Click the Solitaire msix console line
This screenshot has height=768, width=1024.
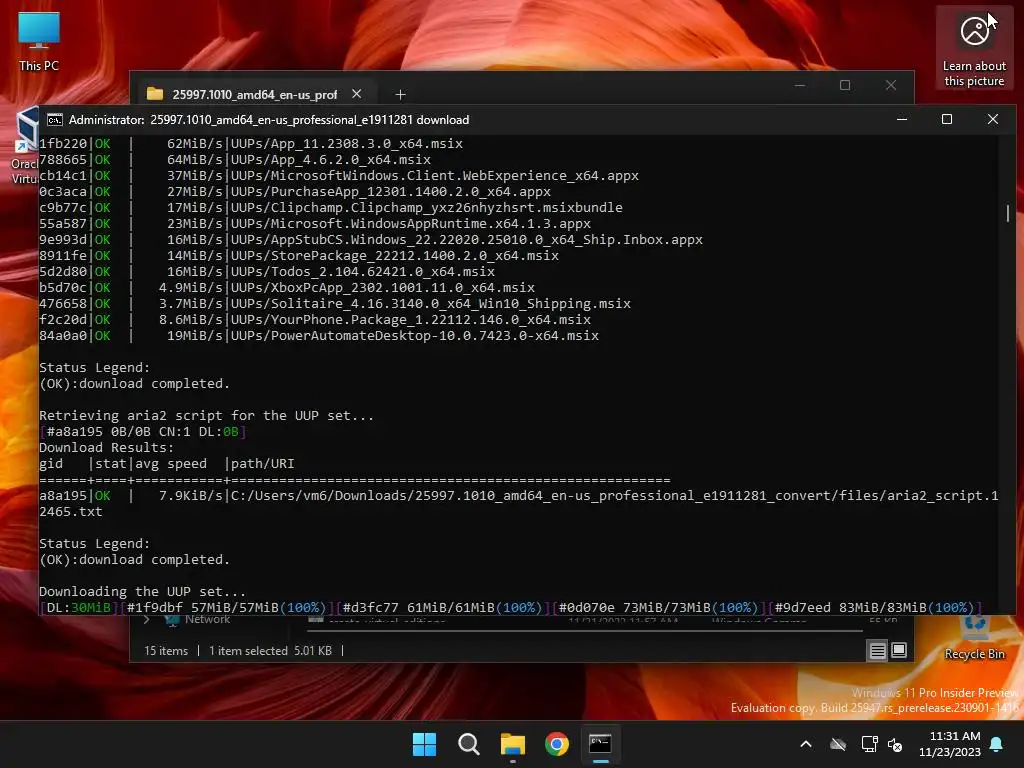pos(335,304)
